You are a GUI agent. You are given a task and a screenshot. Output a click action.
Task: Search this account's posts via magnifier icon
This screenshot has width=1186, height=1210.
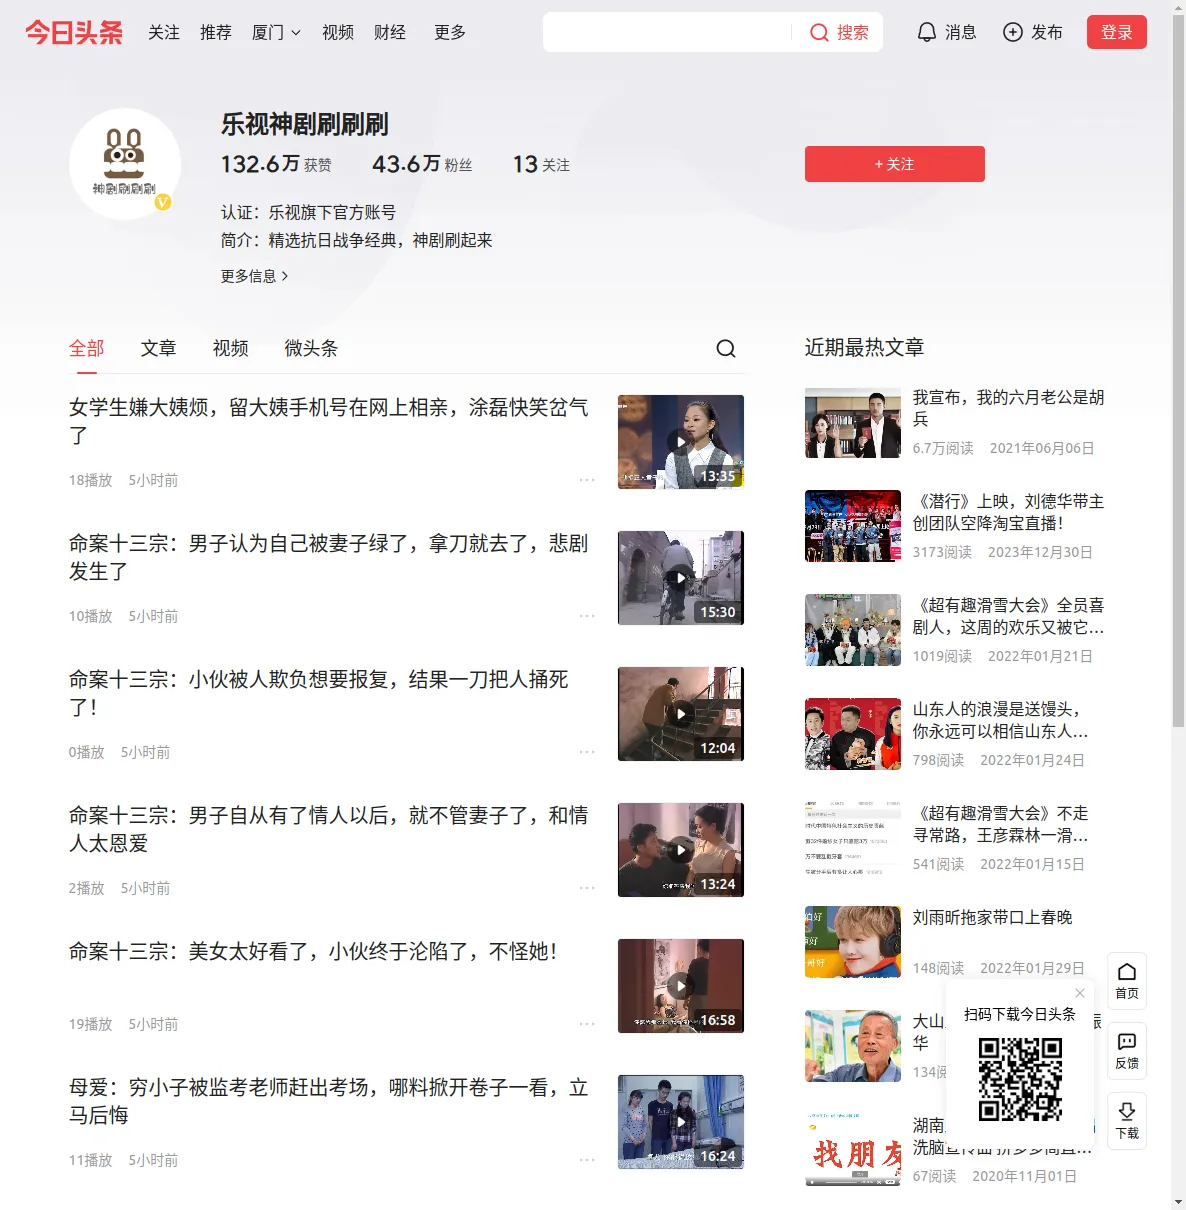pyautogui.click(x=726, y=348)
